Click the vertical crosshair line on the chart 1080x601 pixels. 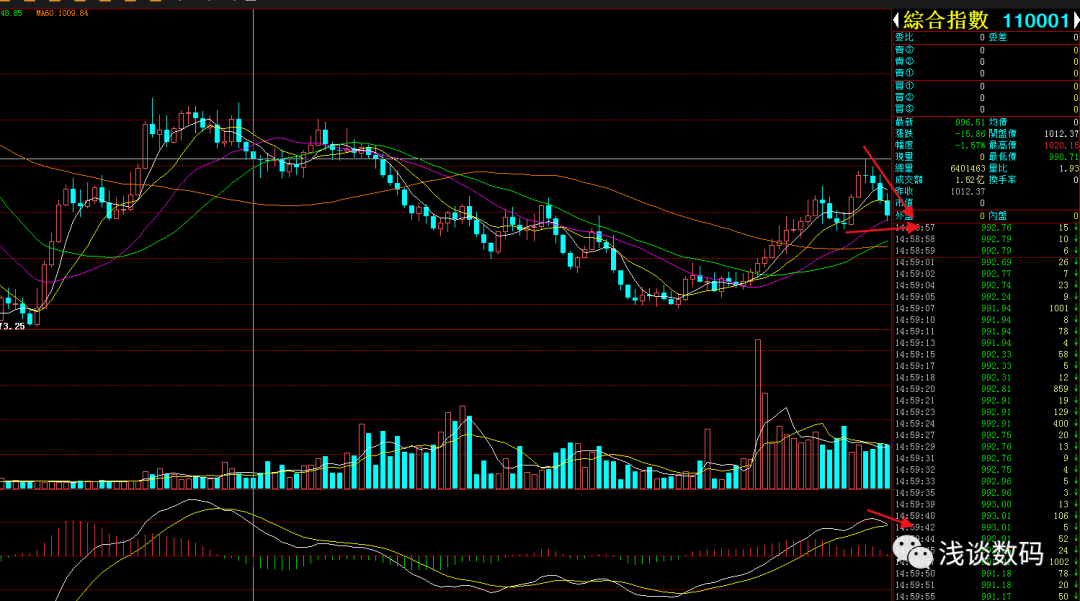pos(253,303)
